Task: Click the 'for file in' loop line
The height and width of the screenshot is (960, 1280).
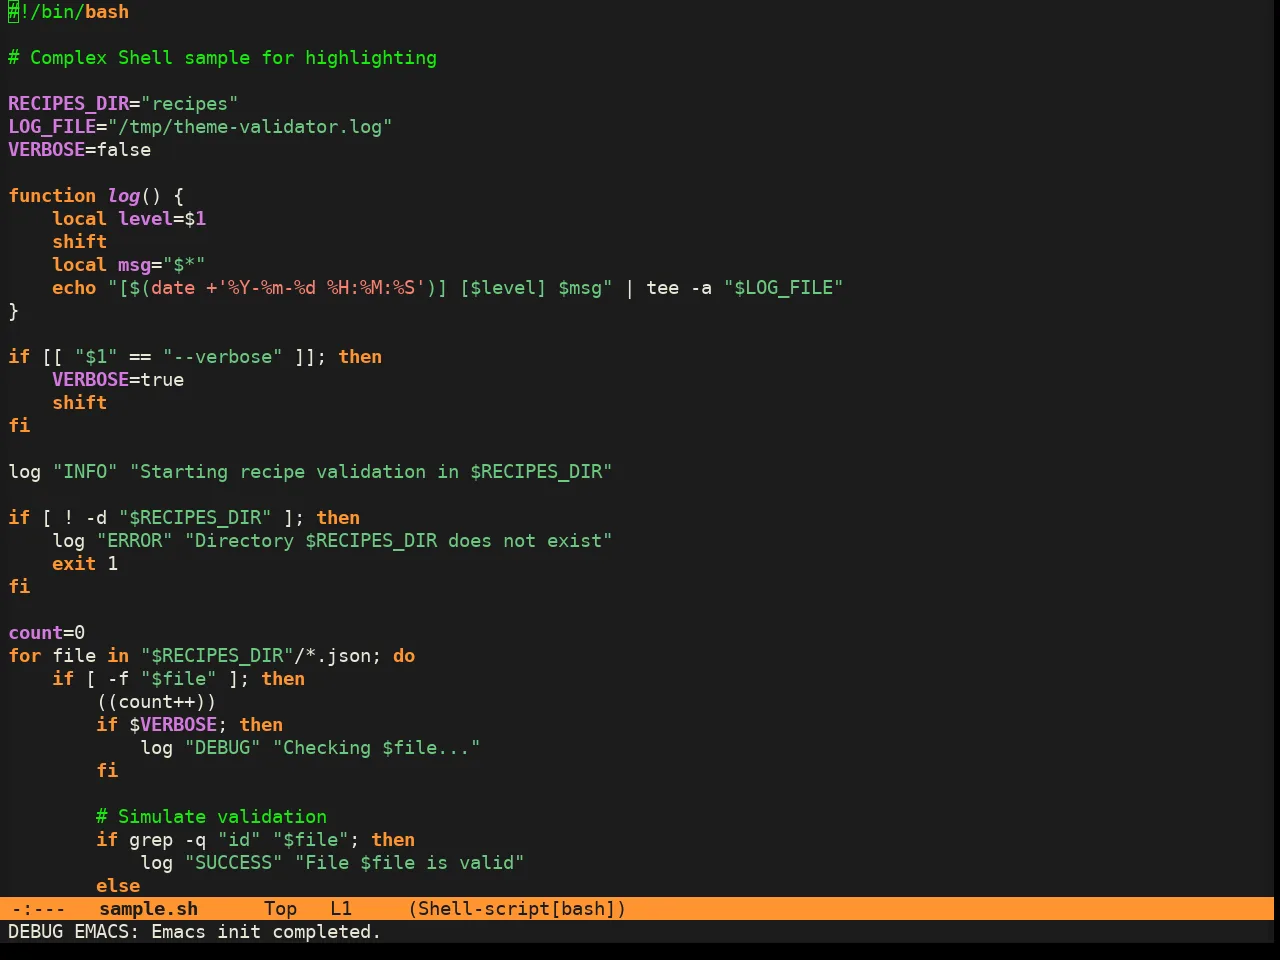Action: 211,656
